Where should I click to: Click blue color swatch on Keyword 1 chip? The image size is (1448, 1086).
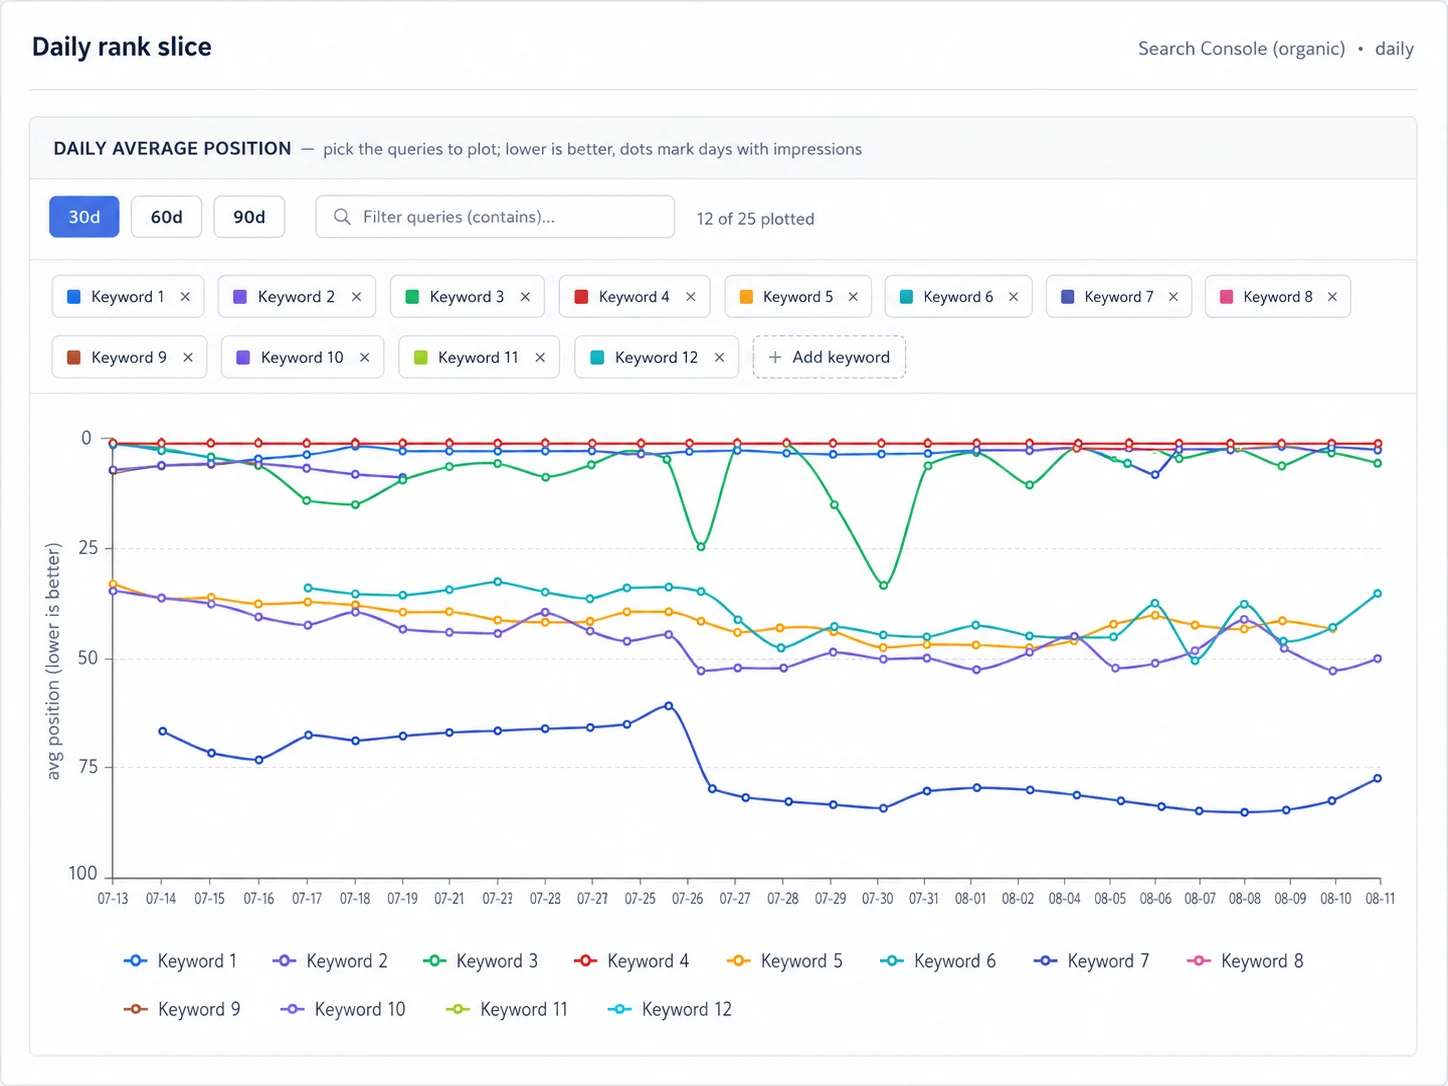click(73, 297)
